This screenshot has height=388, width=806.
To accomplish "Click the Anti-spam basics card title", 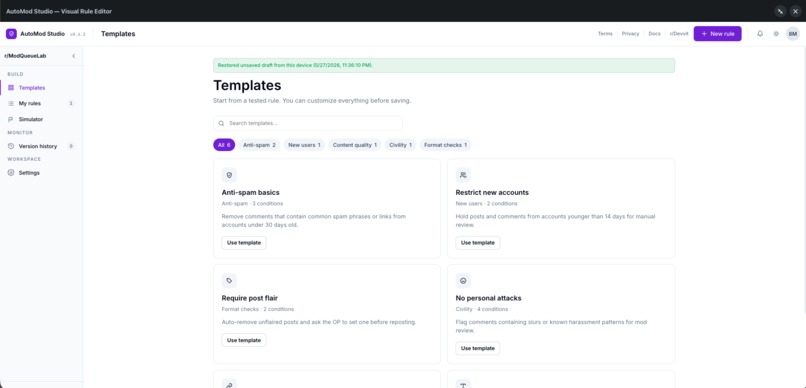I will (250, 193).
